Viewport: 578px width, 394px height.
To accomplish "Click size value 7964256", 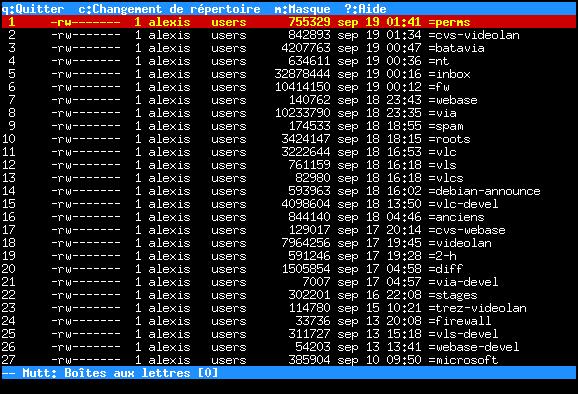I will [x=306, y=243].
